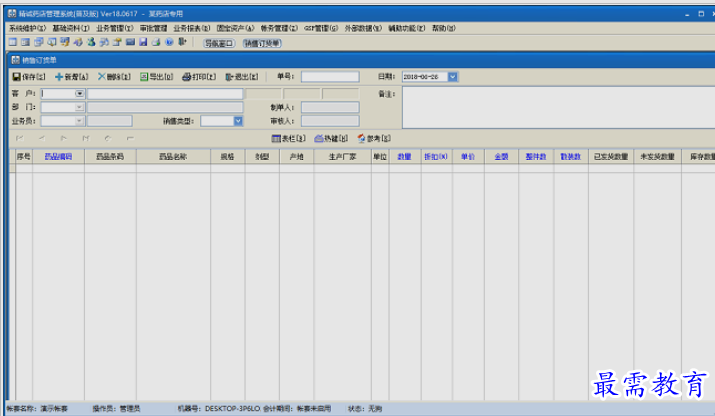Click the 生产厂家 column header

coord(342,156)
